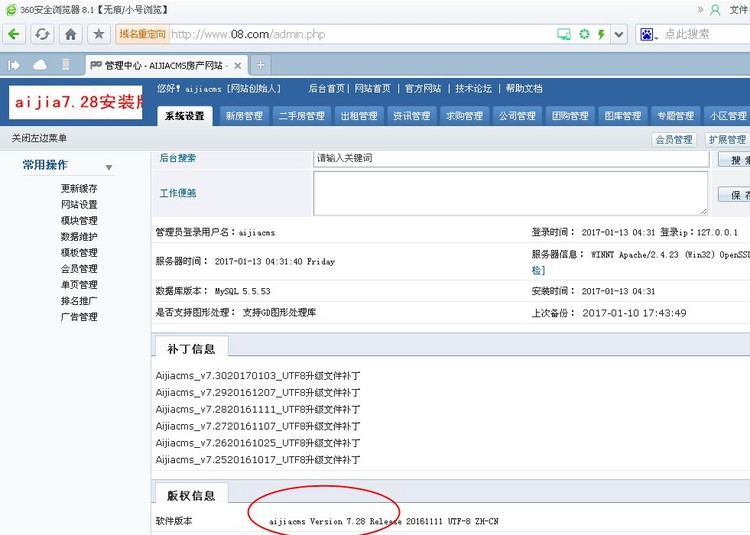This screenshot has height=535, width=750.
Task: Reload the page with refresh icon
Action: (x=42, y=34)
